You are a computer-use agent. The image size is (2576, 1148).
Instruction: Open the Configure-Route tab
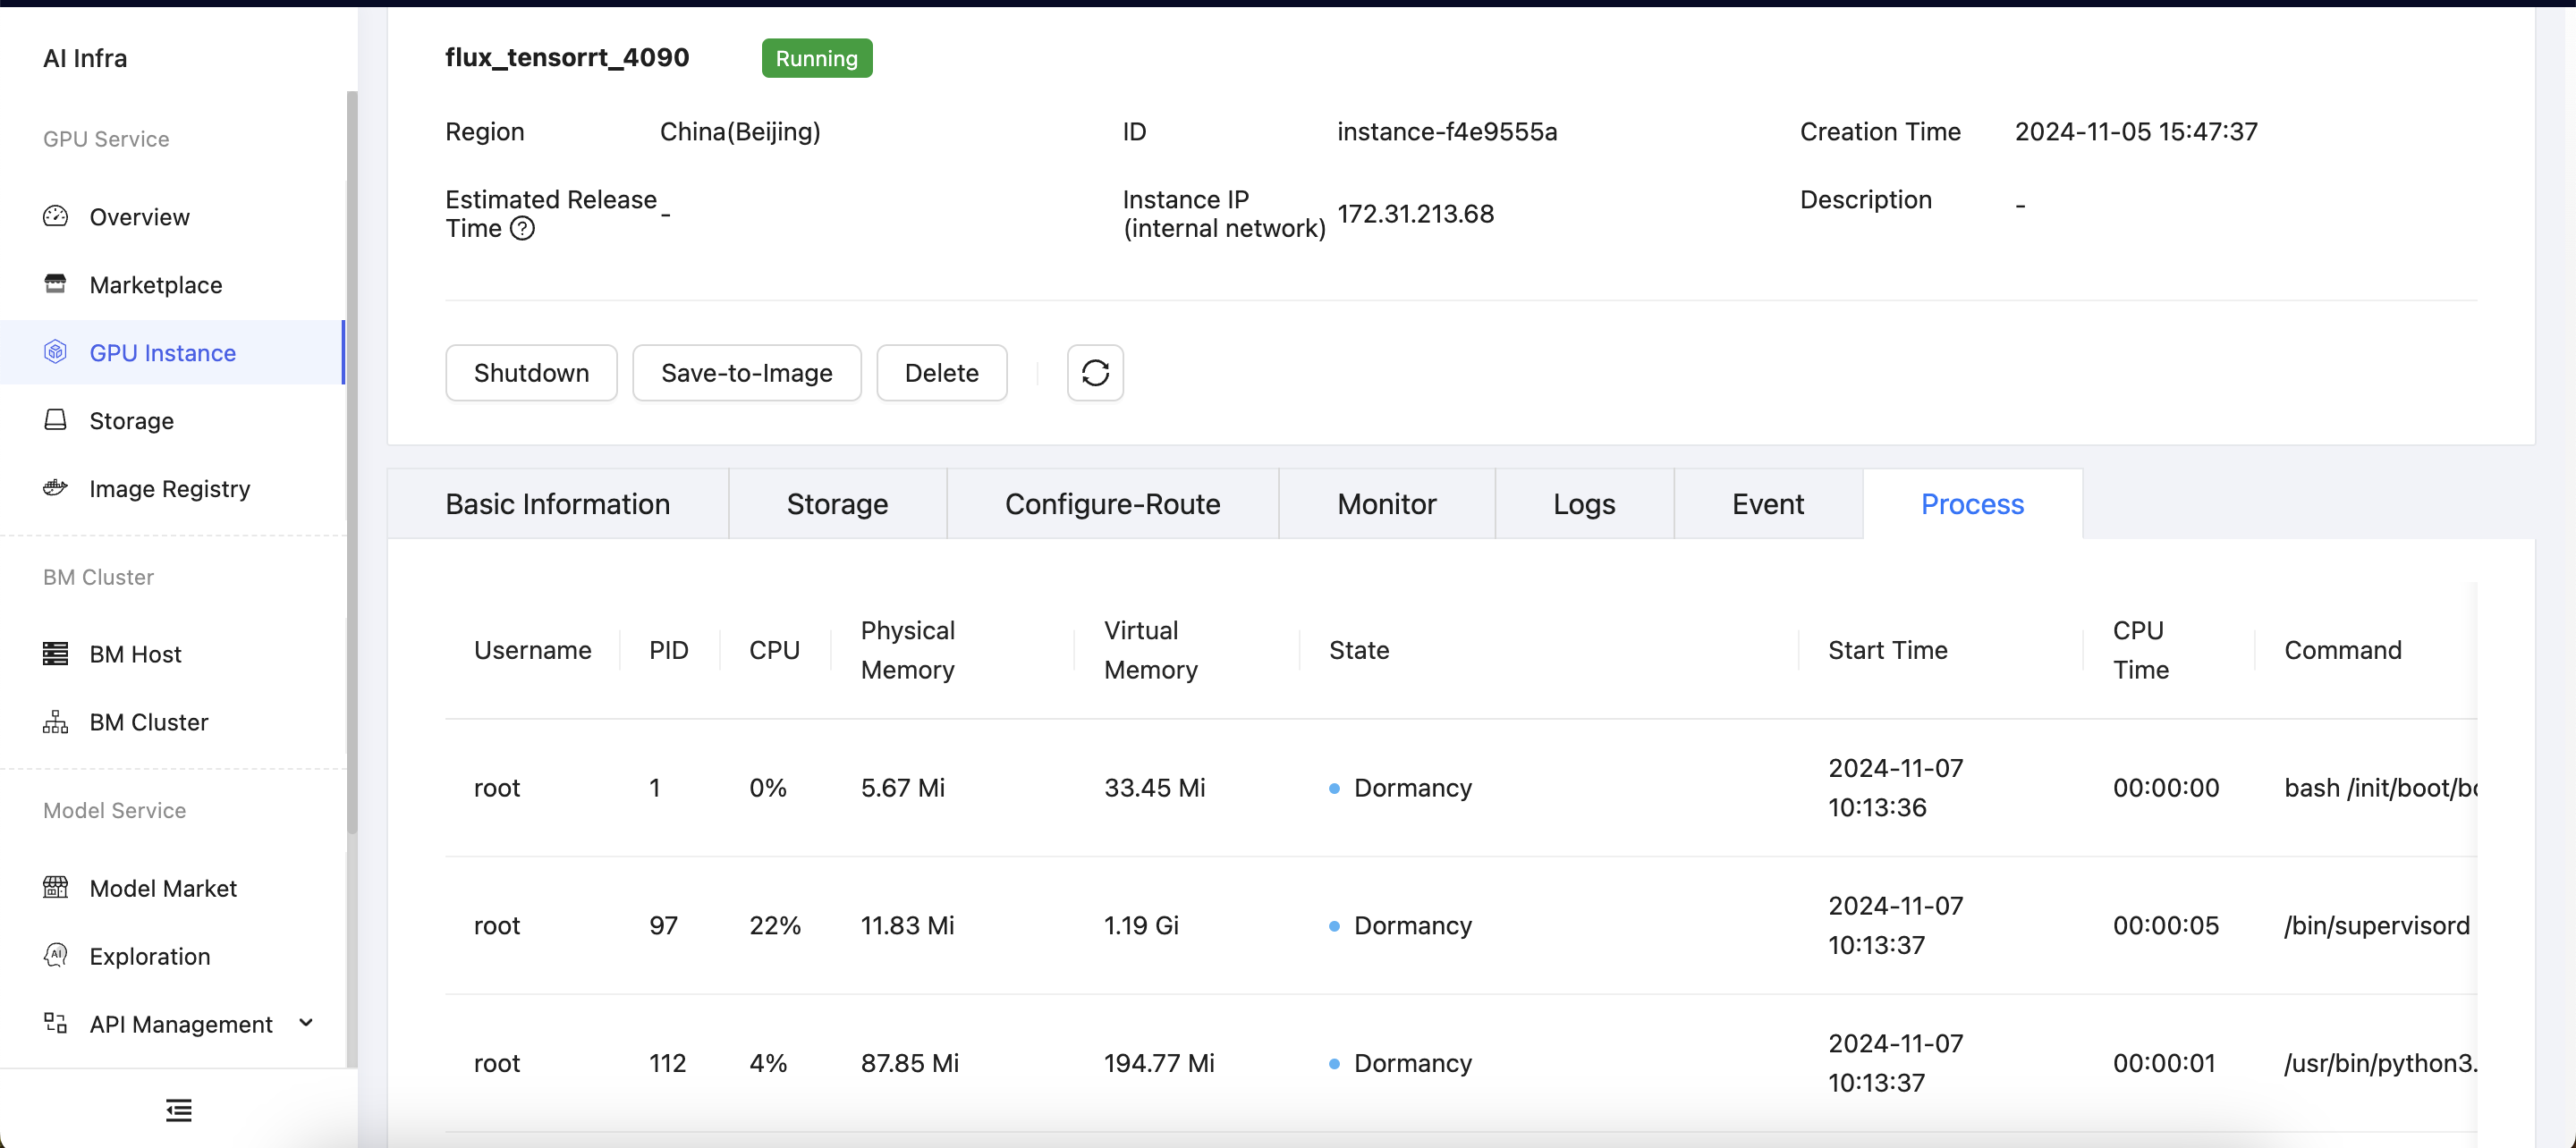(x=1112, y=504)
